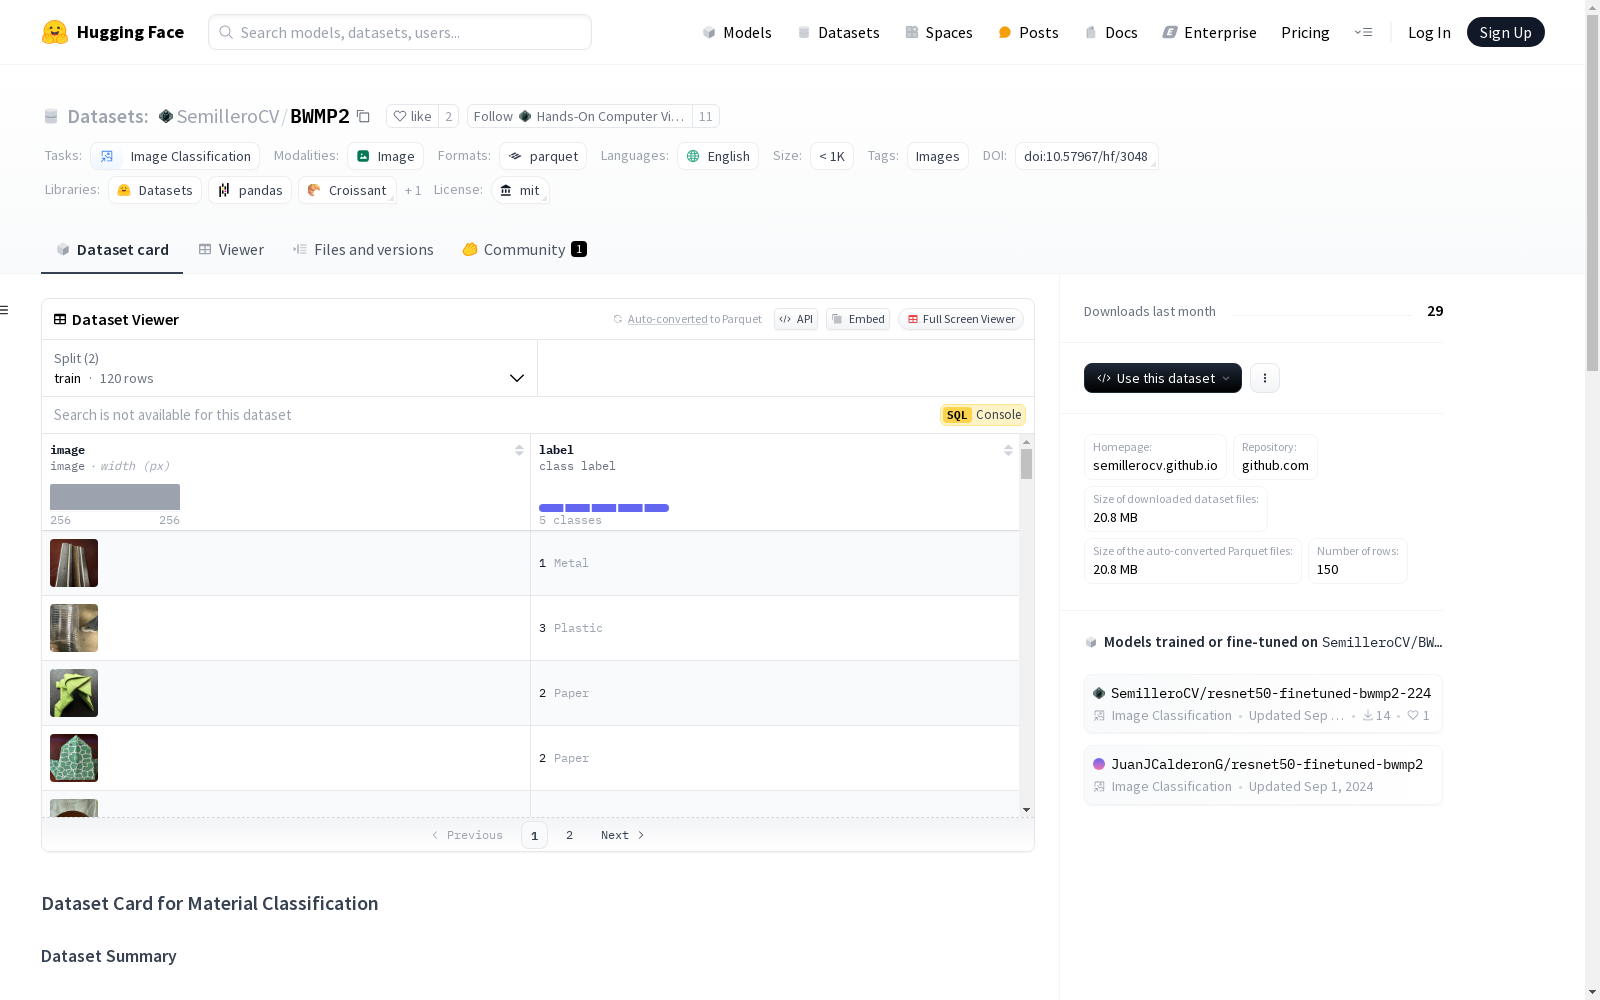Open Spaces in top navigation
This screenshot has height=1000, width=1600.
939,32
